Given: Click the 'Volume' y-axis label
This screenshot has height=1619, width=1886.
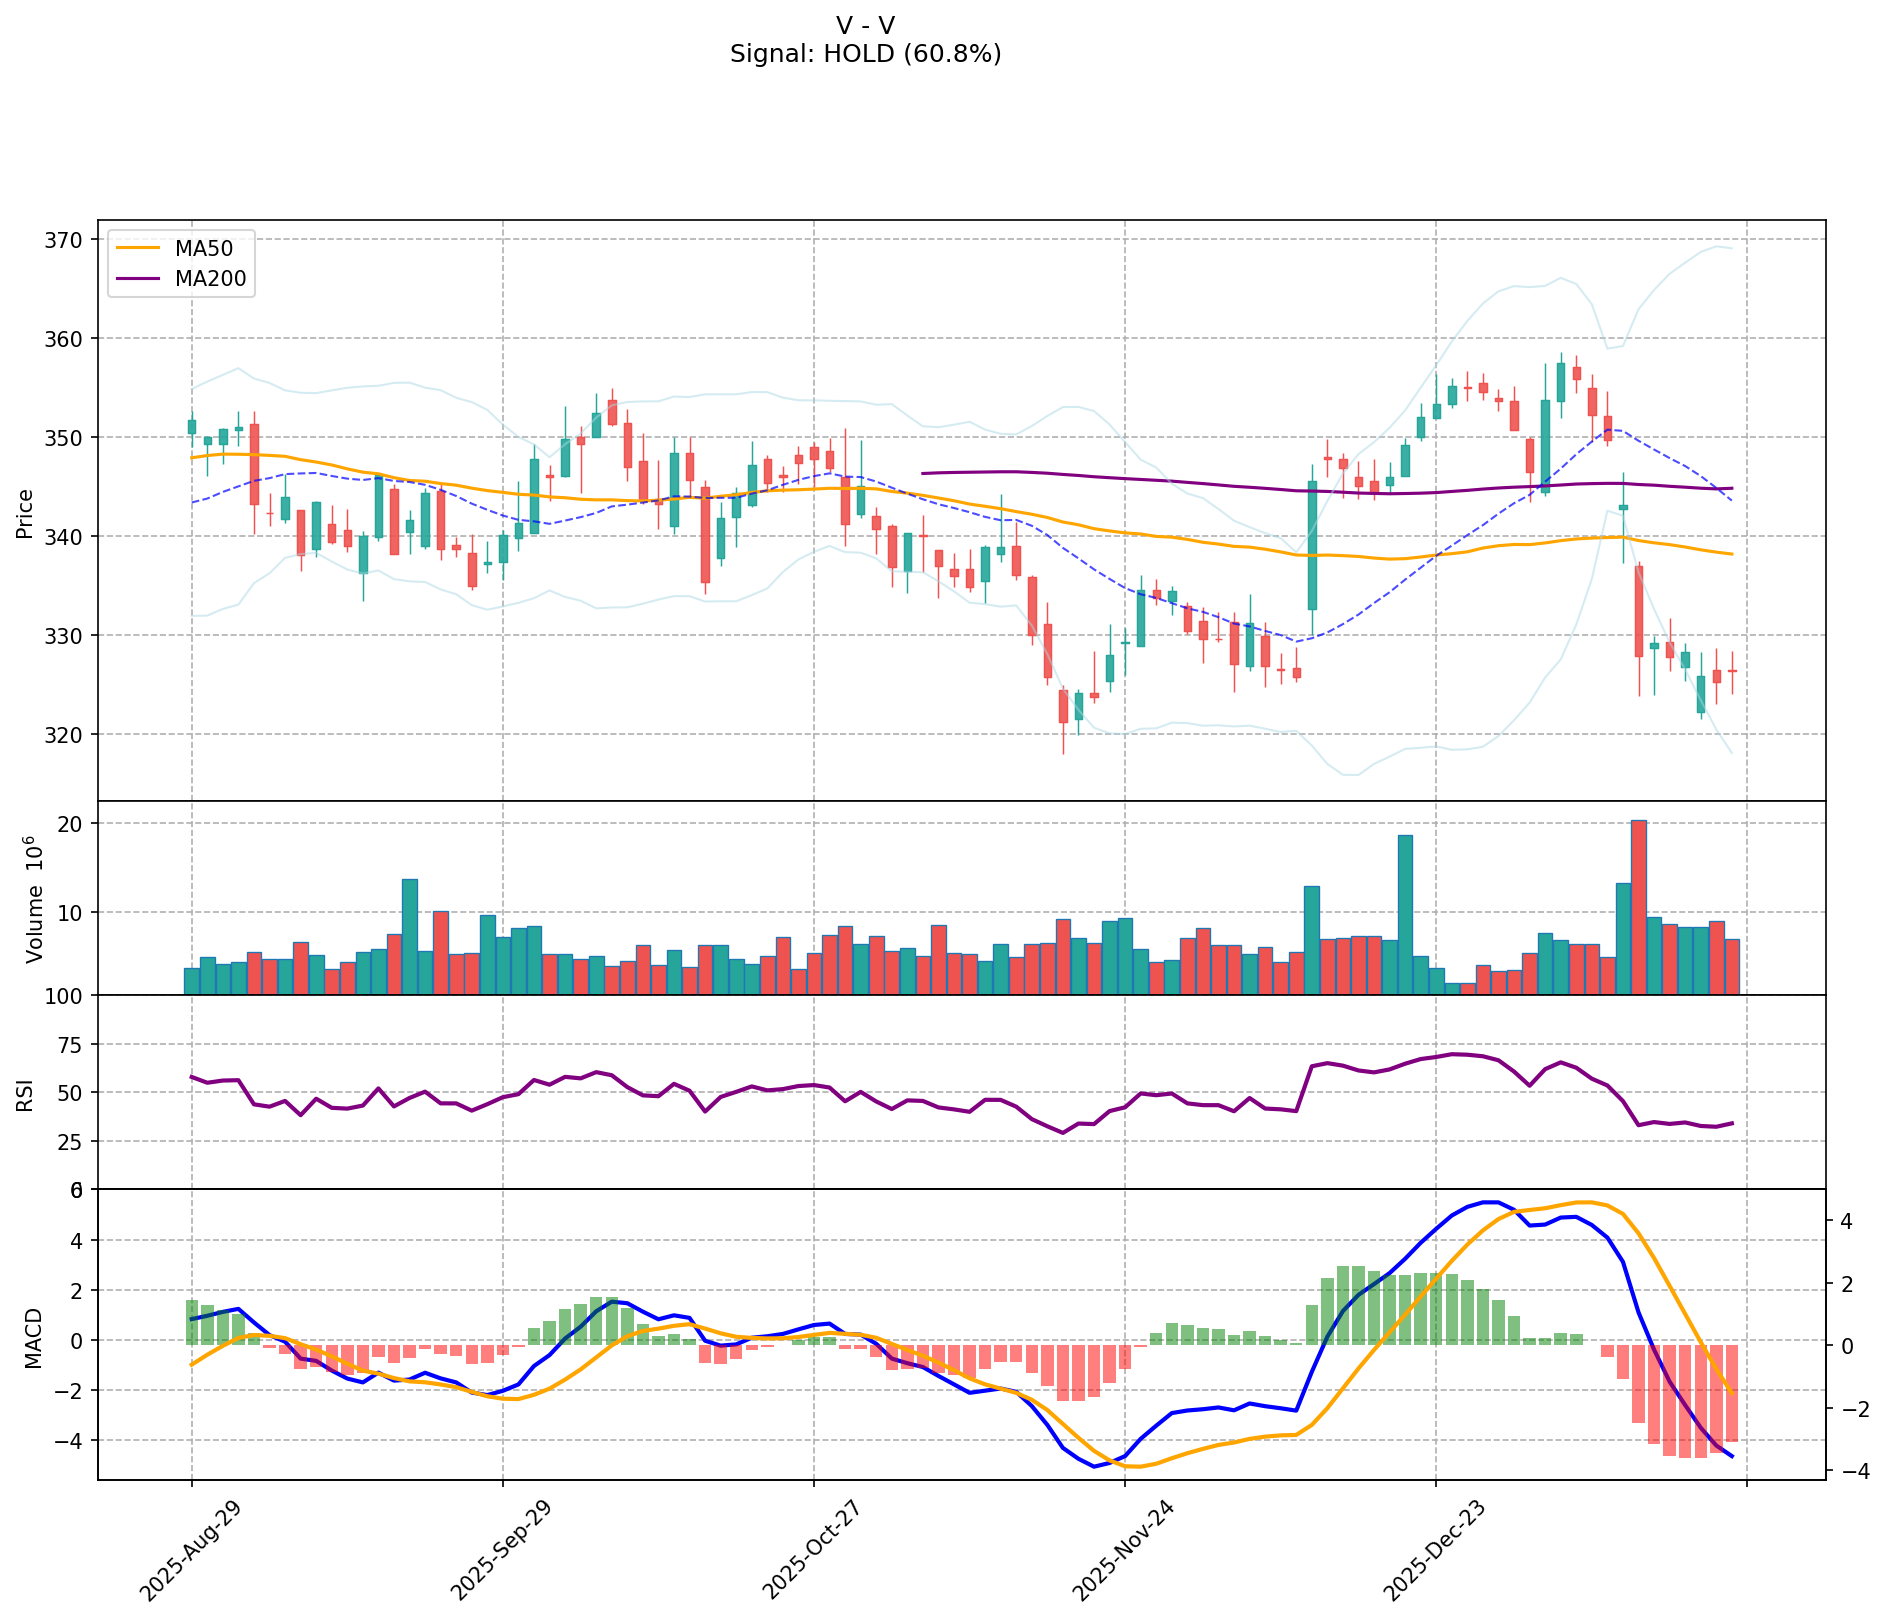Looking at the screenshot, I should [x=35, y=899].
